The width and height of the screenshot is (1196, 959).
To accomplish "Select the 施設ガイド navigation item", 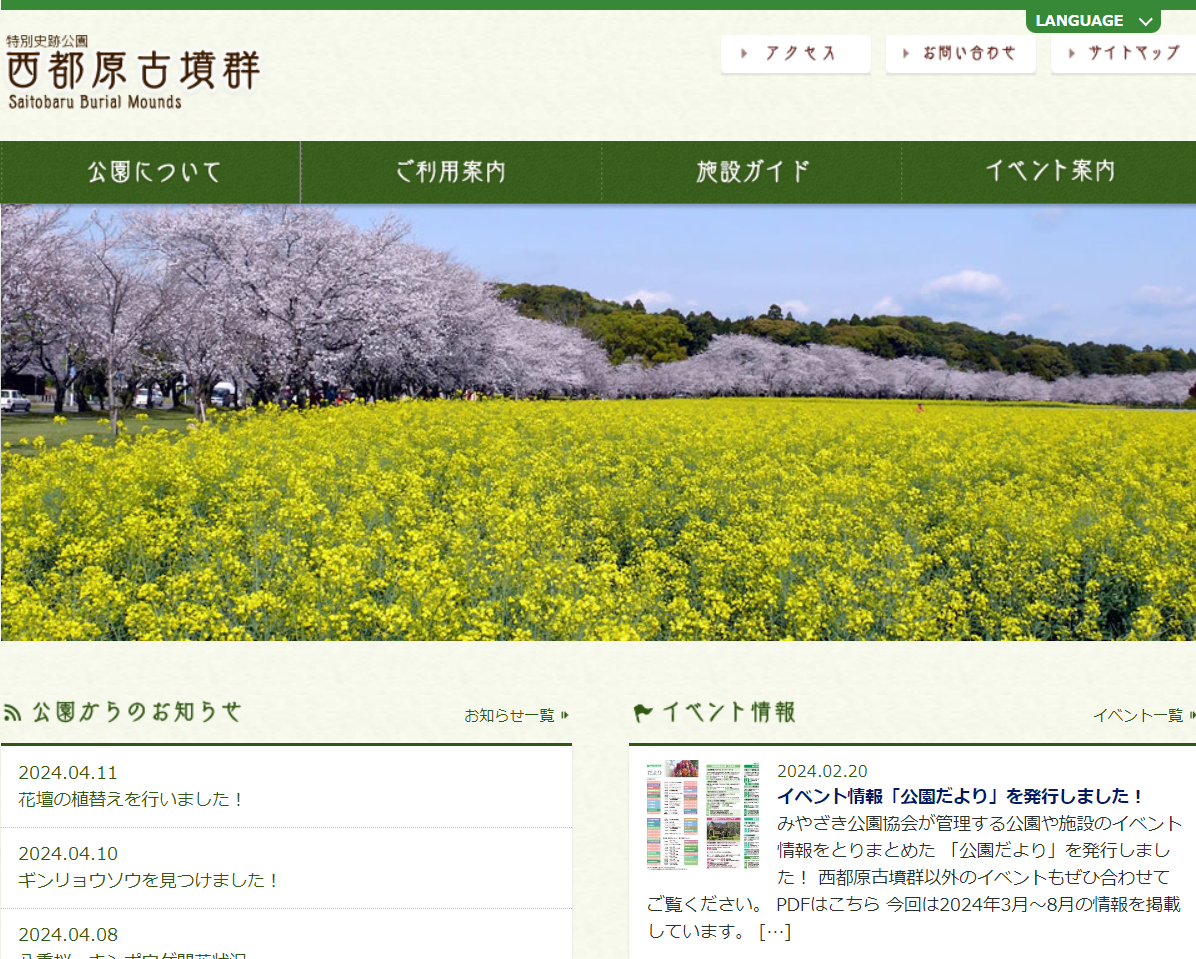I will [x=752, y=172].
